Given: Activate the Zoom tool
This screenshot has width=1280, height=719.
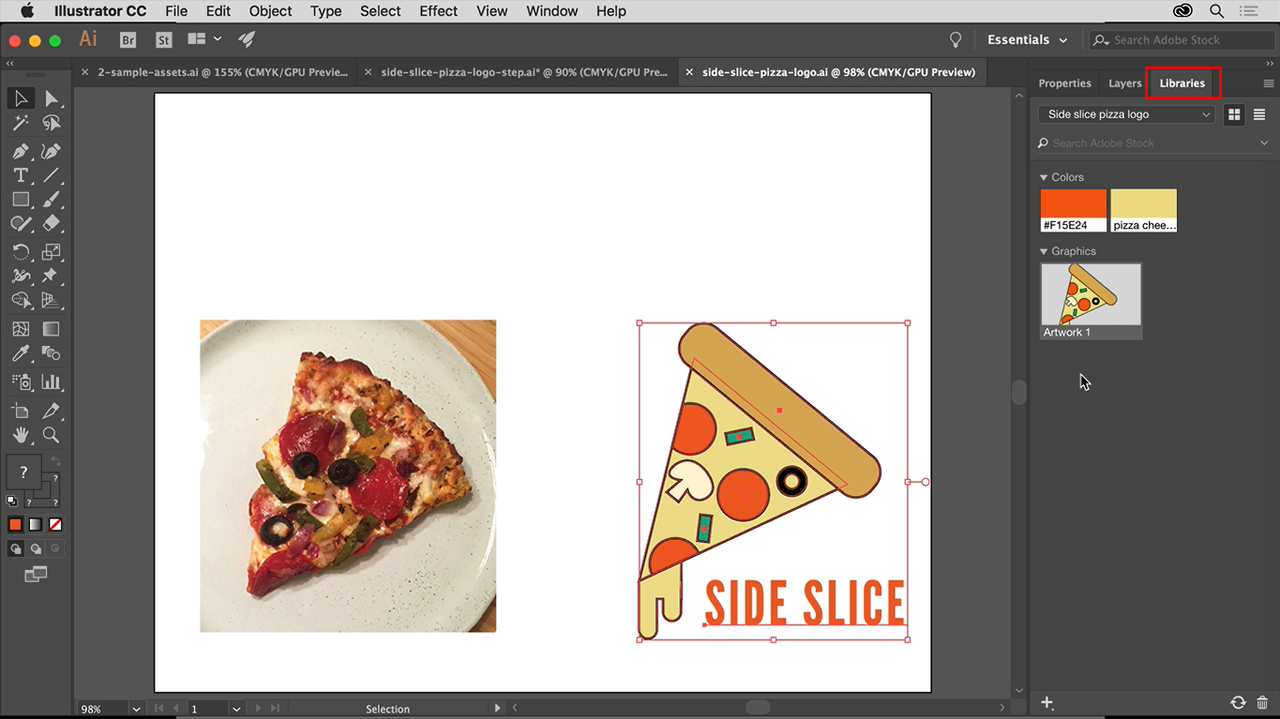Looking at the screenshot, I should [x=51, y=435].
